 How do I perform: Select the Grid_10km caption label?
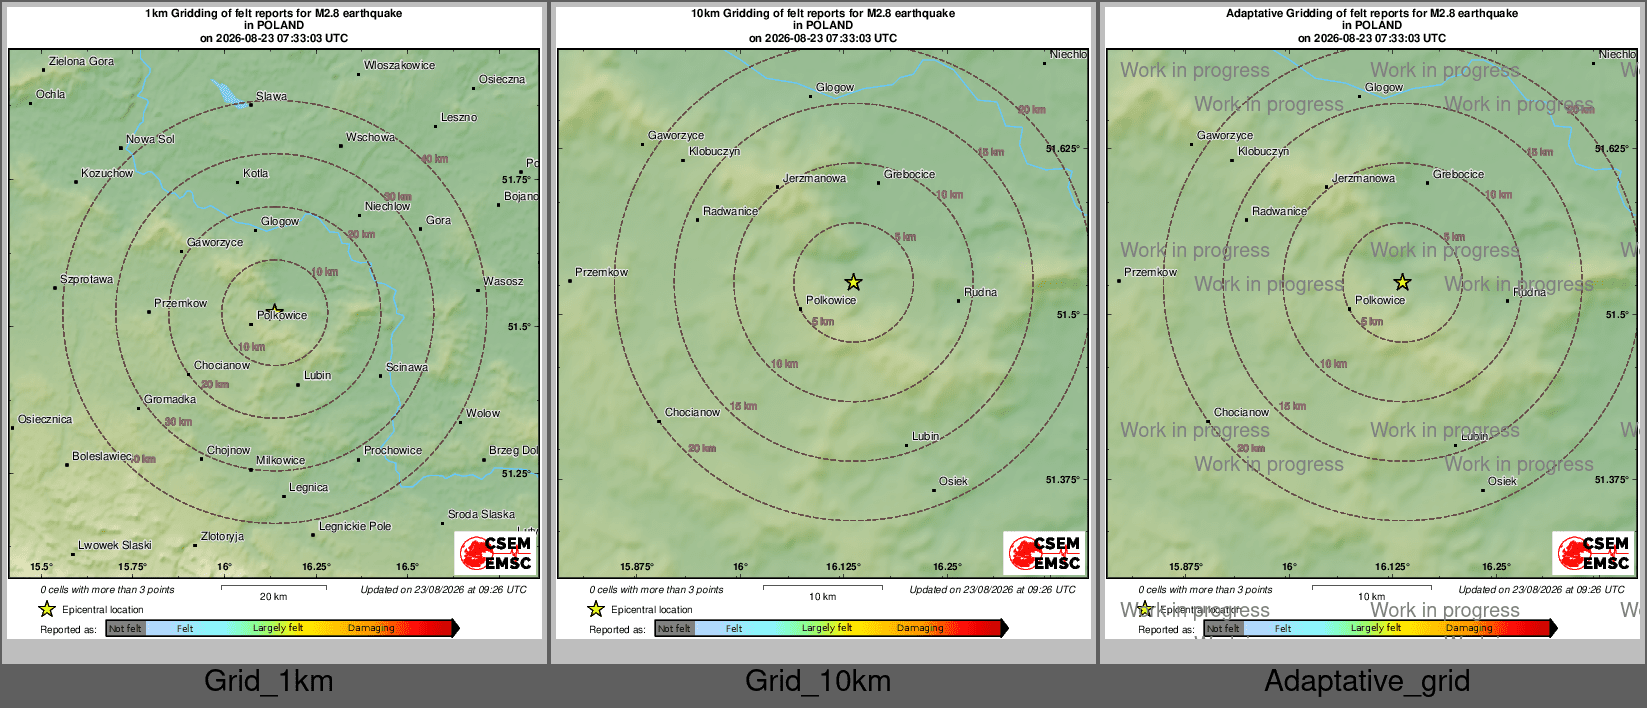point(818,681)
